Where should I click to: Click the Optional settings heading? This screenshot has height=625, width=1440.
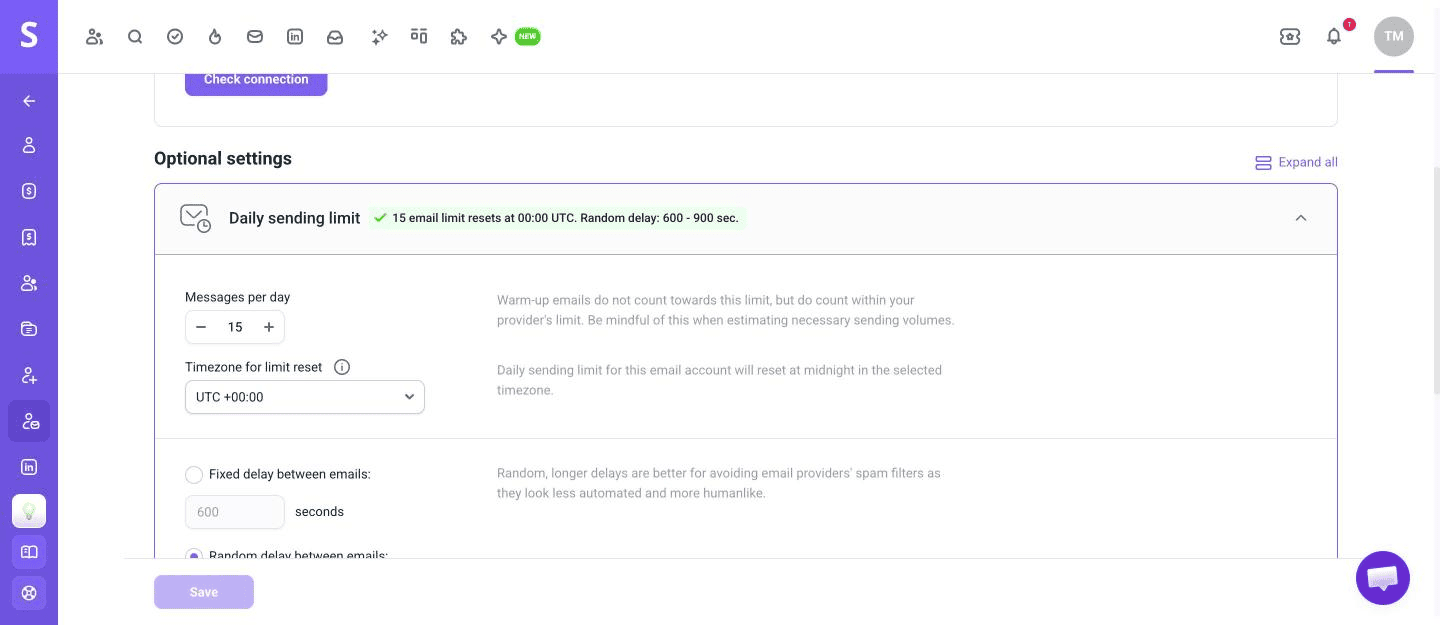(223, 158)
